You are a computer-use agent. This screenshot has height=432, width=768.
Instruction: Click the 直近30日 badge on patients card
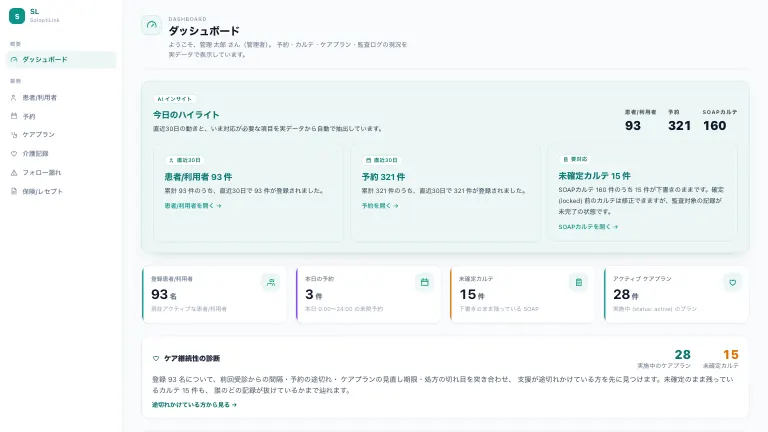coord(185,160)
